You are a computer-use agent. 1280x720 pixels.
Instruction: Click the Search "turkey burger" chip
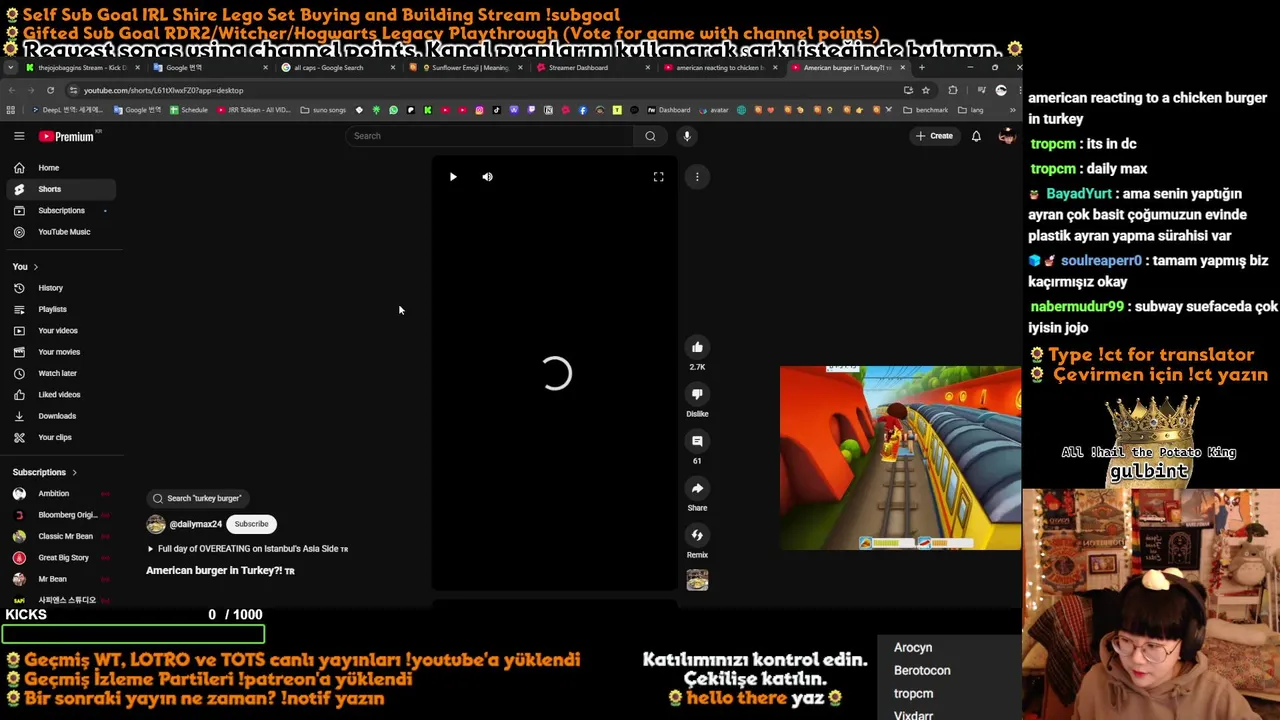click(x=196, y=498)
